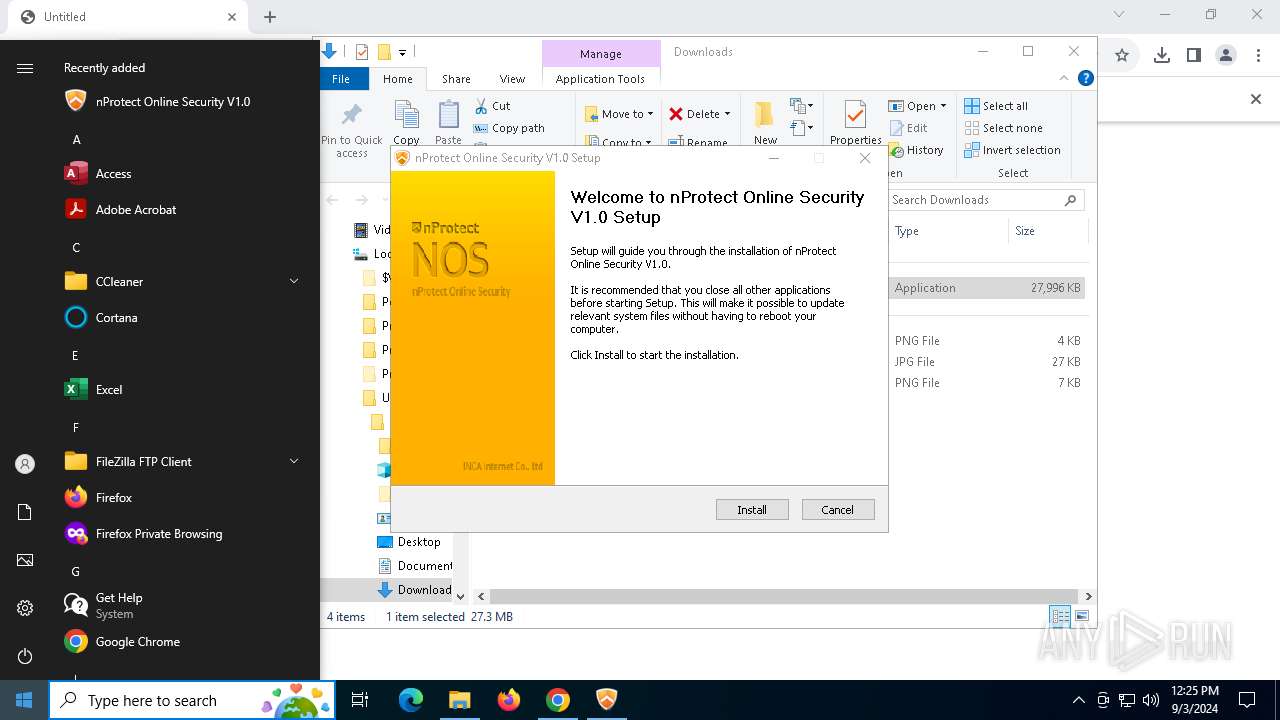
Task: Select the Application row with 27,996 KB
Action: pos(987,288)
